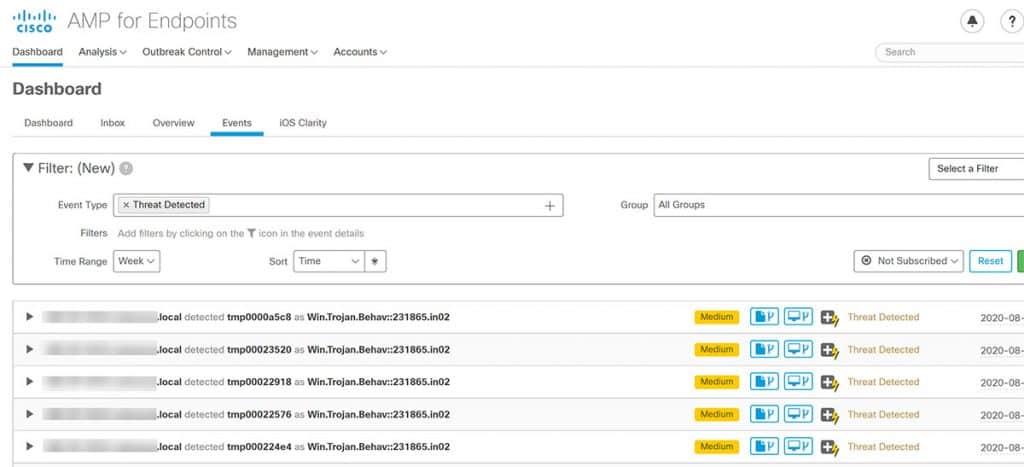The width and height of the screenshot is (1024, 467).
Task: Open the Select a Filter dropdown
Action: (976, 169)
